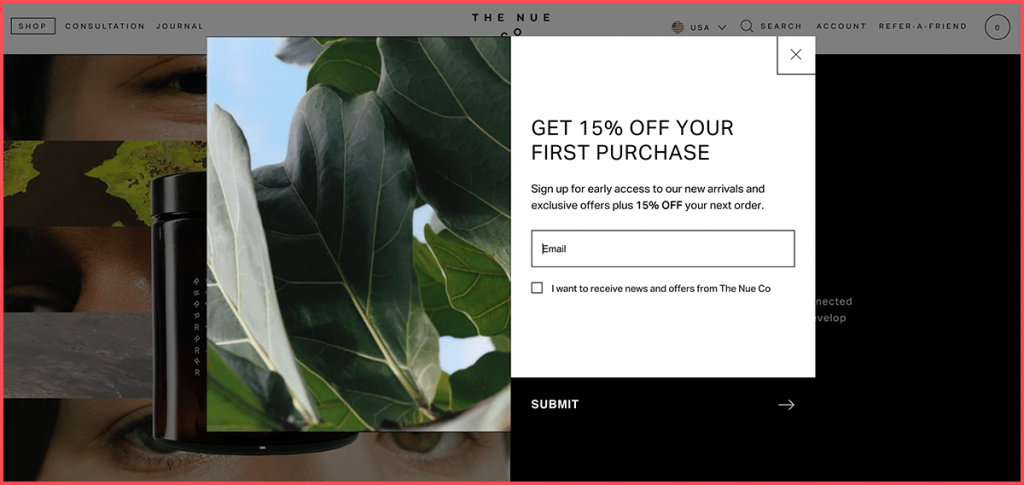Click the Submit button
This screenshot has height=485, width=1024.
[662, 405]
